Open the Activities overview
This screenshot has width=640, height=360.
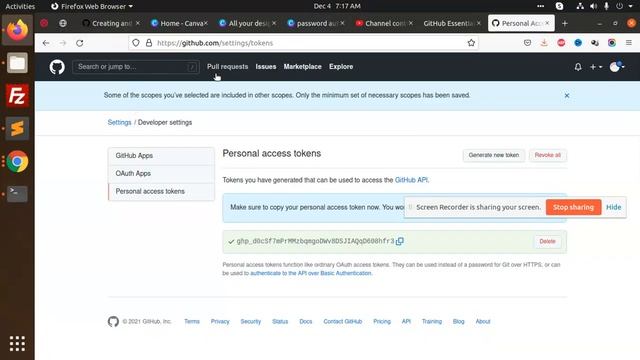[x=20, y=6]
